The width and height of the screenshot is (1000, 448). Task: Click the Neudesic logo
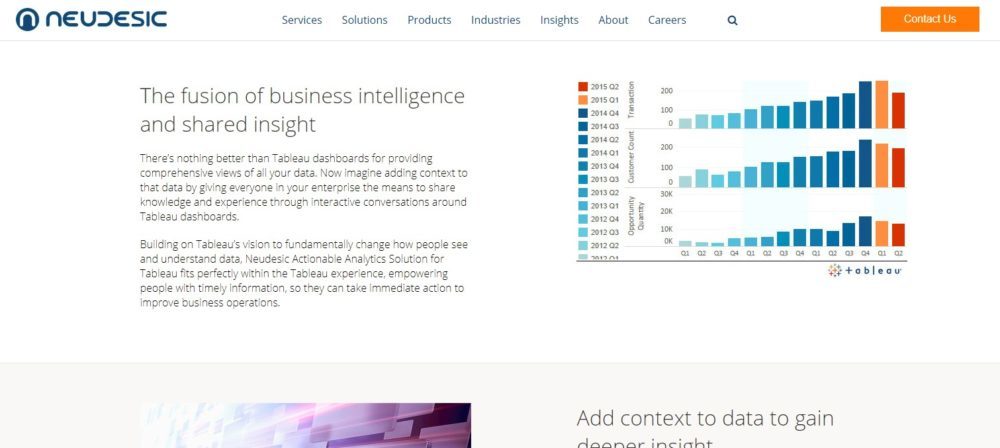91,19
